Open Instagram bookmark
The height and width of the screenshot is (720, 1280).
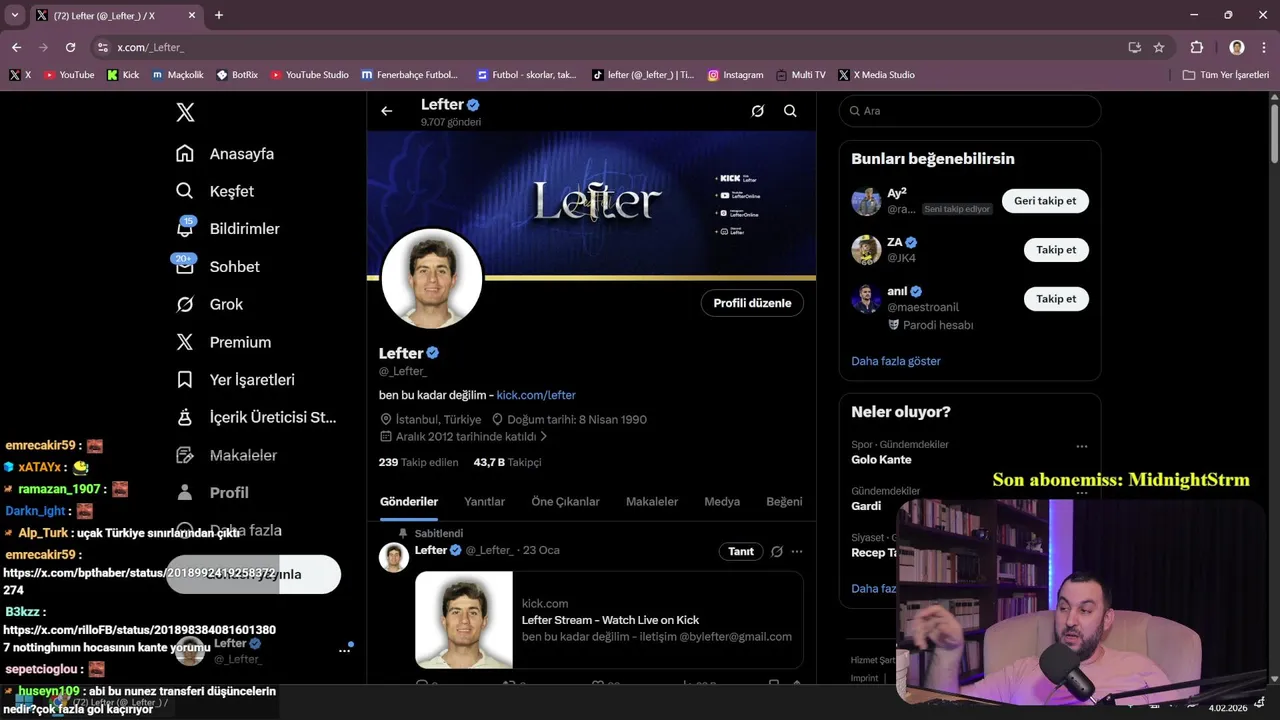point(735,75)
